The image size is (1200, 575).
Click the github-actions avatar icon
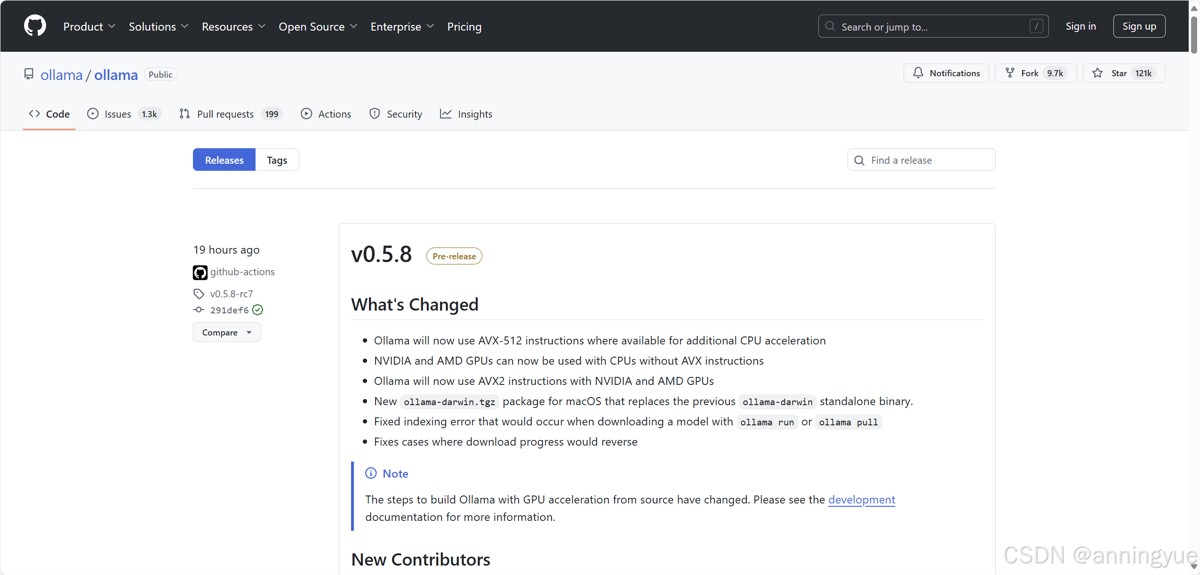[200, 272]
